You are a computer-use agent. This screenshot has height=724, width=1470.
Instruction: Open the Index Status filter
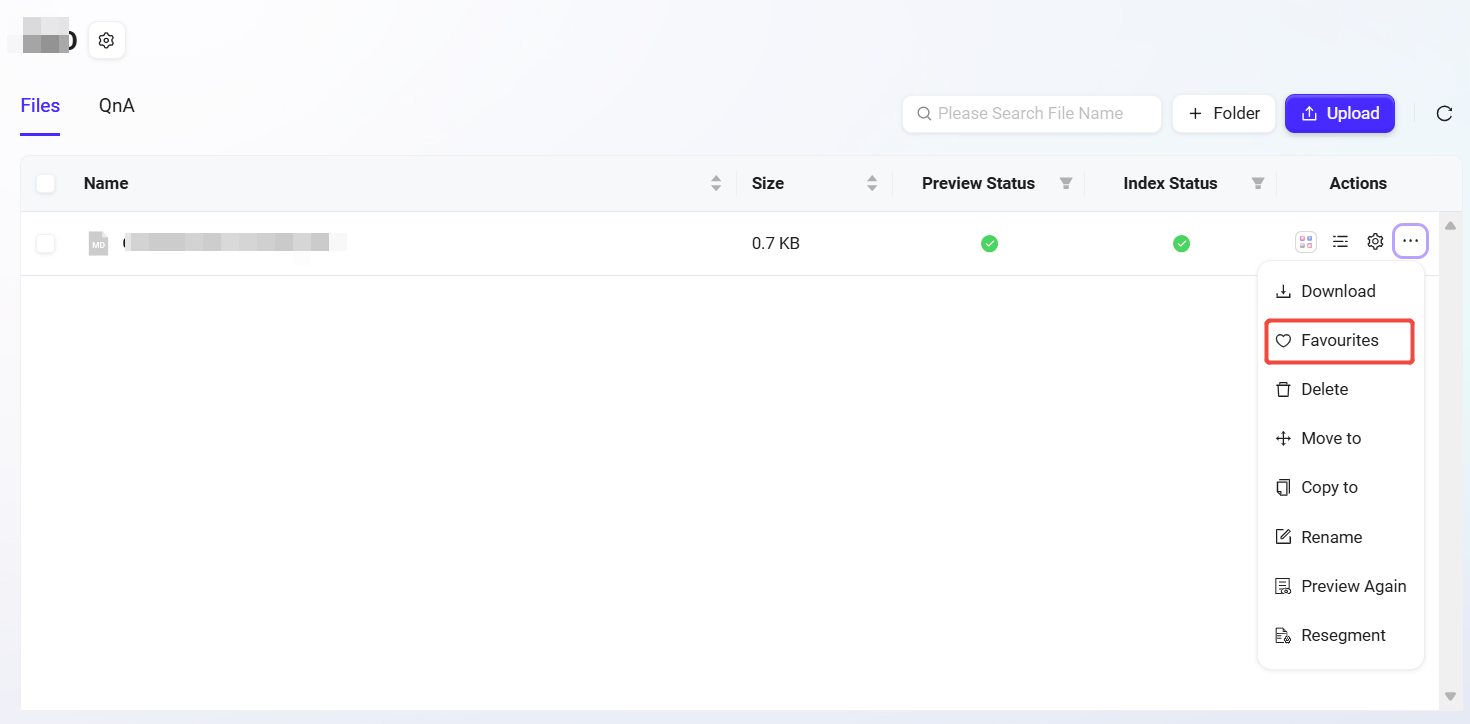pos(1258,184)
